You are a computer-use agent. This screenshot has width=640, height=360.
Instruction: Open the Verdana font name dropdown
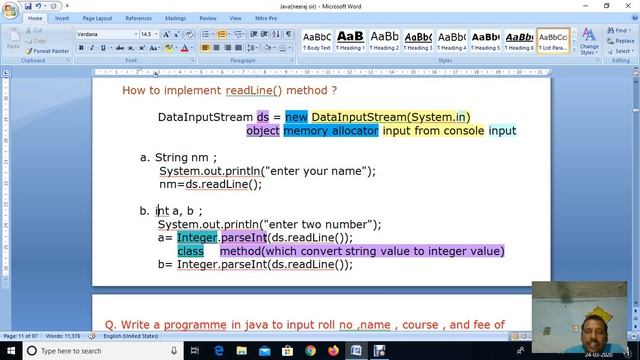136,34
